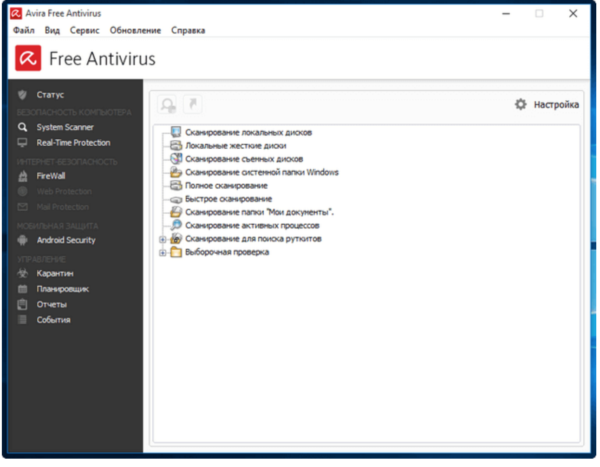Select the Быстрое сканирование profile
This screenshot has height=467, width=600.
click(x=228, y=199)
